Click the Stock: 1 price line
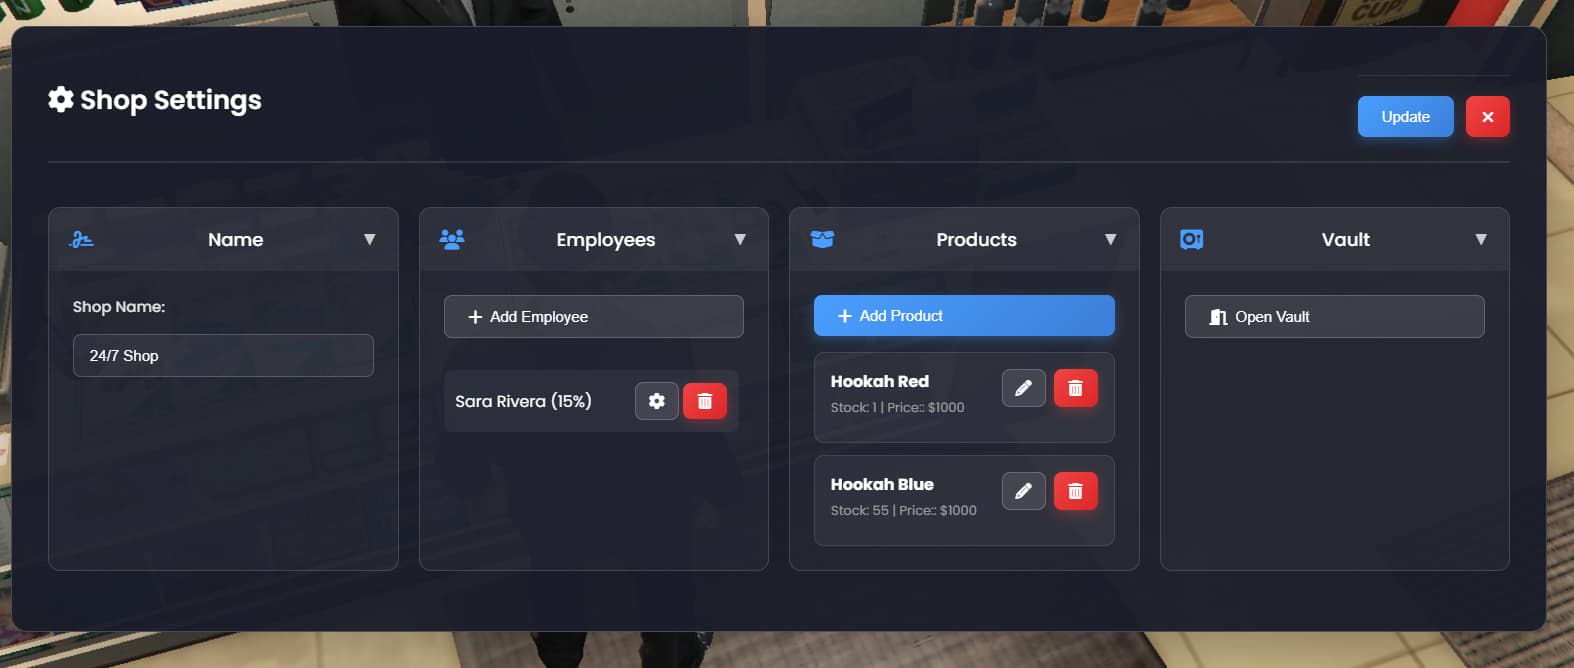This screenshot has height=668, width=1574. click(x=897, y=407)
